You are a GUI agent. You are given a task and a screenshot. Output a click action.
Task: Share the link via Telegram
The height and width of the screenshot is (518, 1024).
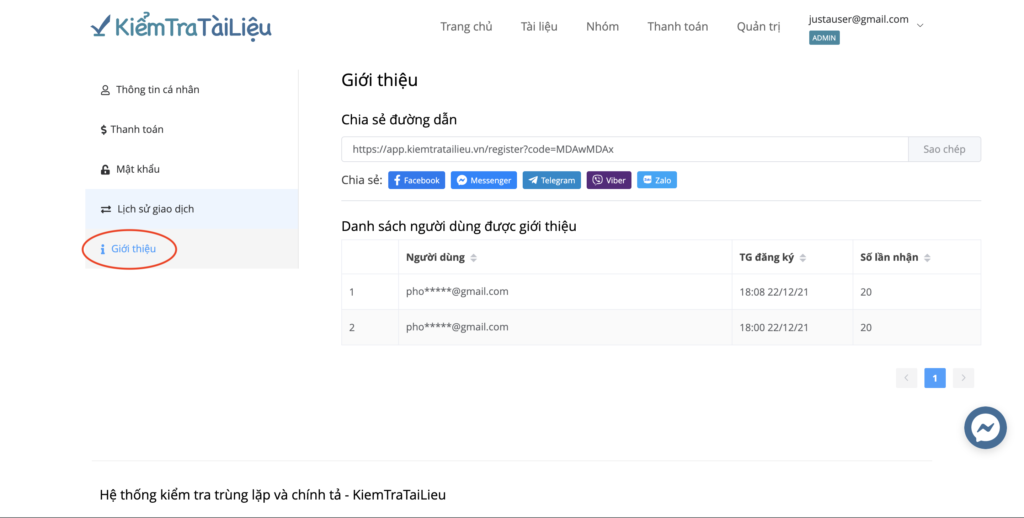pyautogui.click(x=552, y=180)
